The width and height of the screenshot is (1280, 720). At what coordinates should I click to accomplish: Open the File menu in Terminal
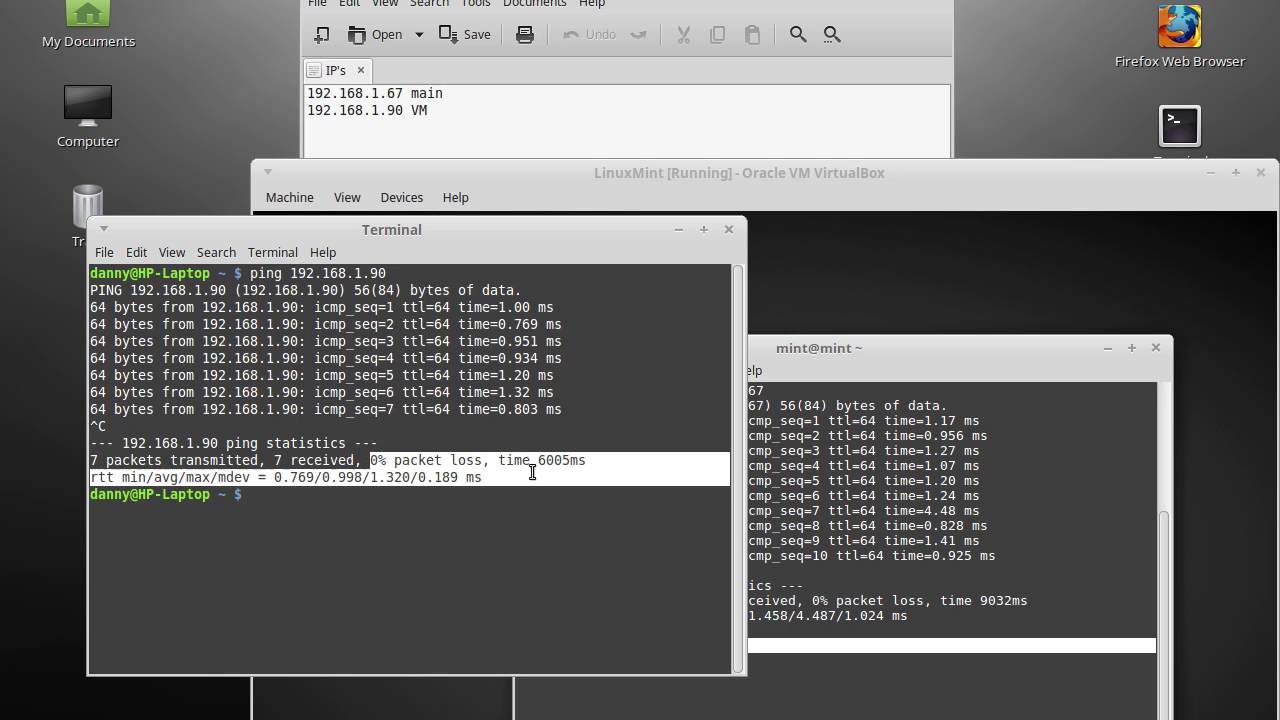104,252
